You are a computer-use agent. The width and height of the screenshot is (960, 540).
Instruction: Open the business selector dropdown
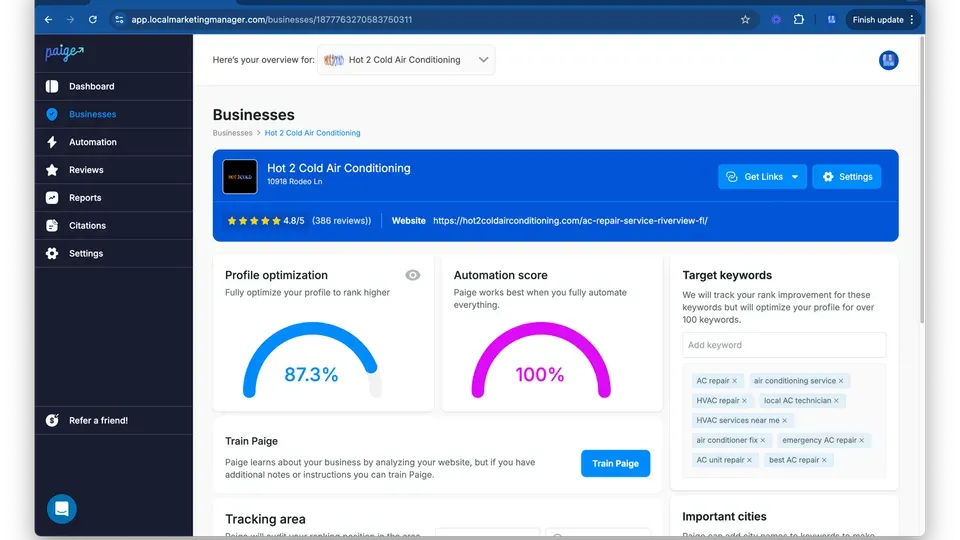pyautogui.click(x=406, y=60)
